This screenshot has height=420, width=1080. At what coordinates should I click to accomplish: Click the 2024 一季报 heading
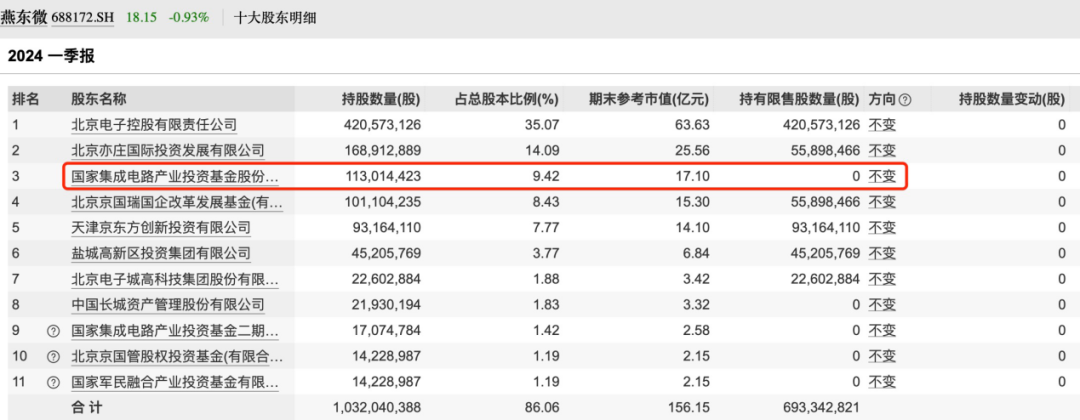coord(51,57)
